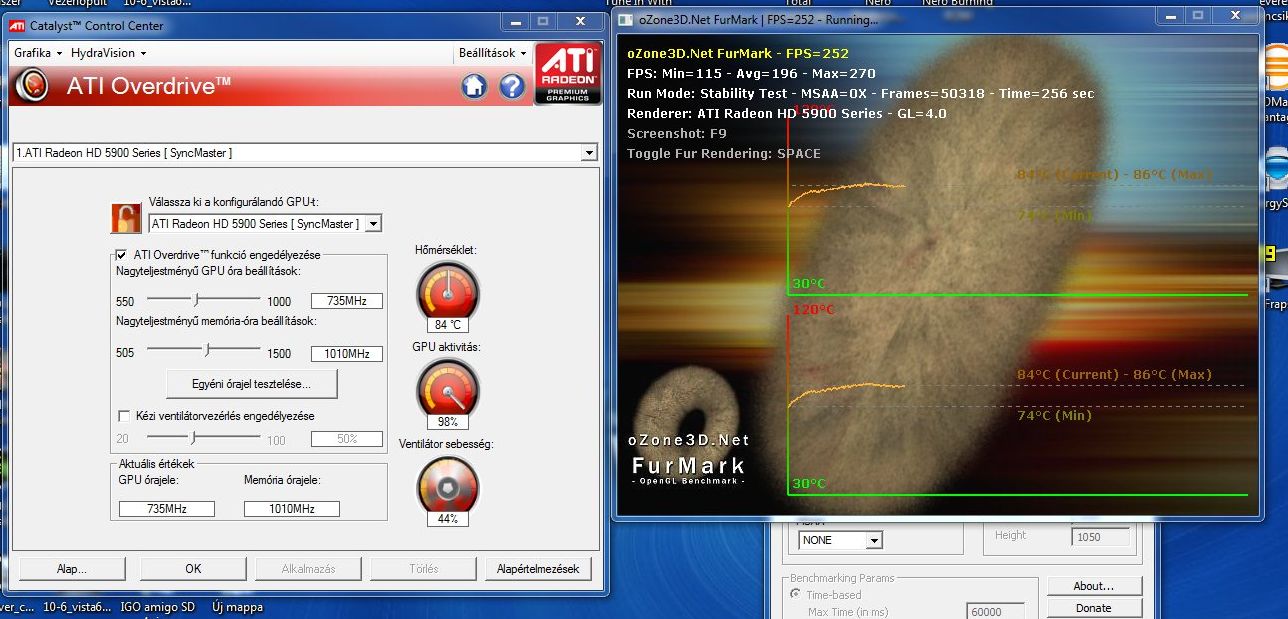1288x619 pixels.
Task: Open the HydraVision menu
Action: [x=109, y=53]
